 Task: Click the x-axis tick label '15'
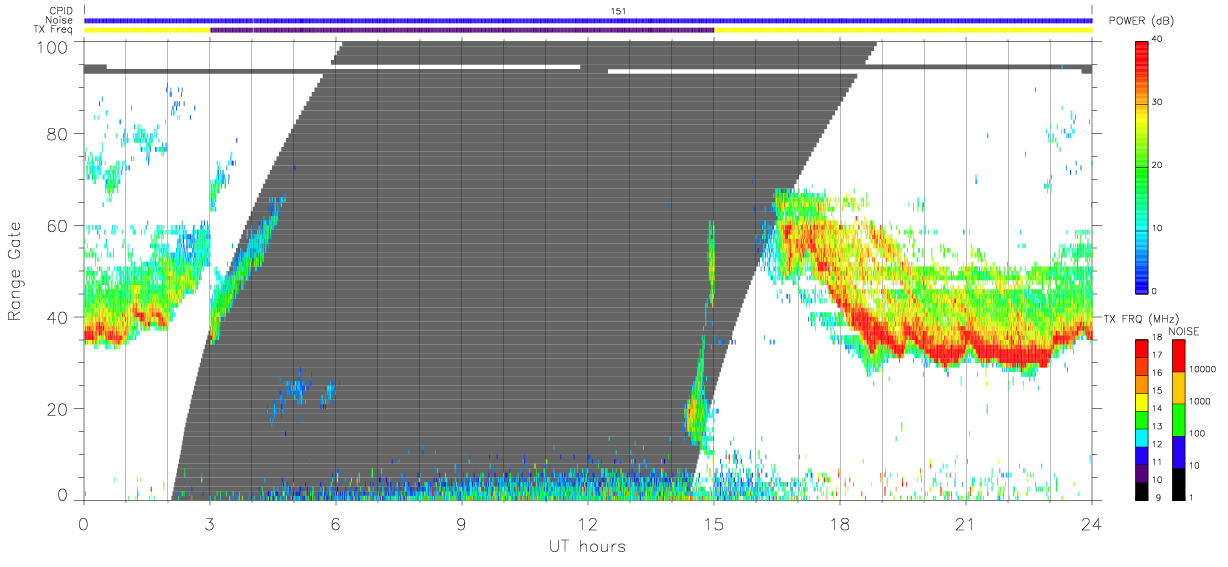click(x=714, y=524)
